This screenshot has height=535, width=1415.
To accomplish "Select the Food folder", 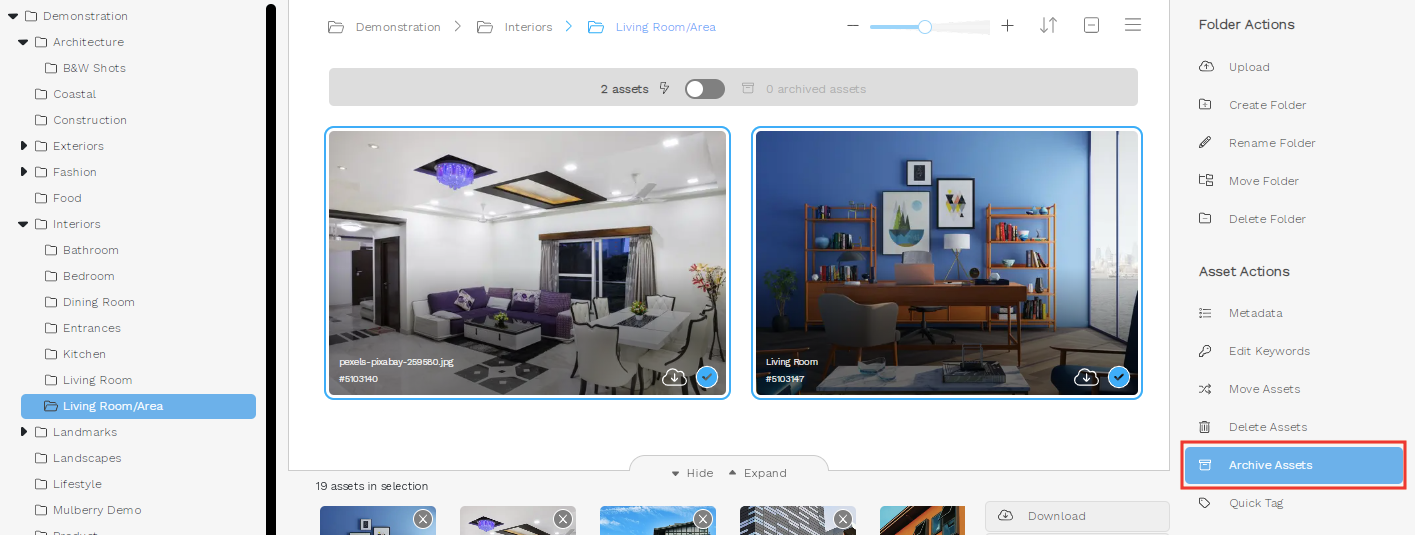I will click(67, 198).
